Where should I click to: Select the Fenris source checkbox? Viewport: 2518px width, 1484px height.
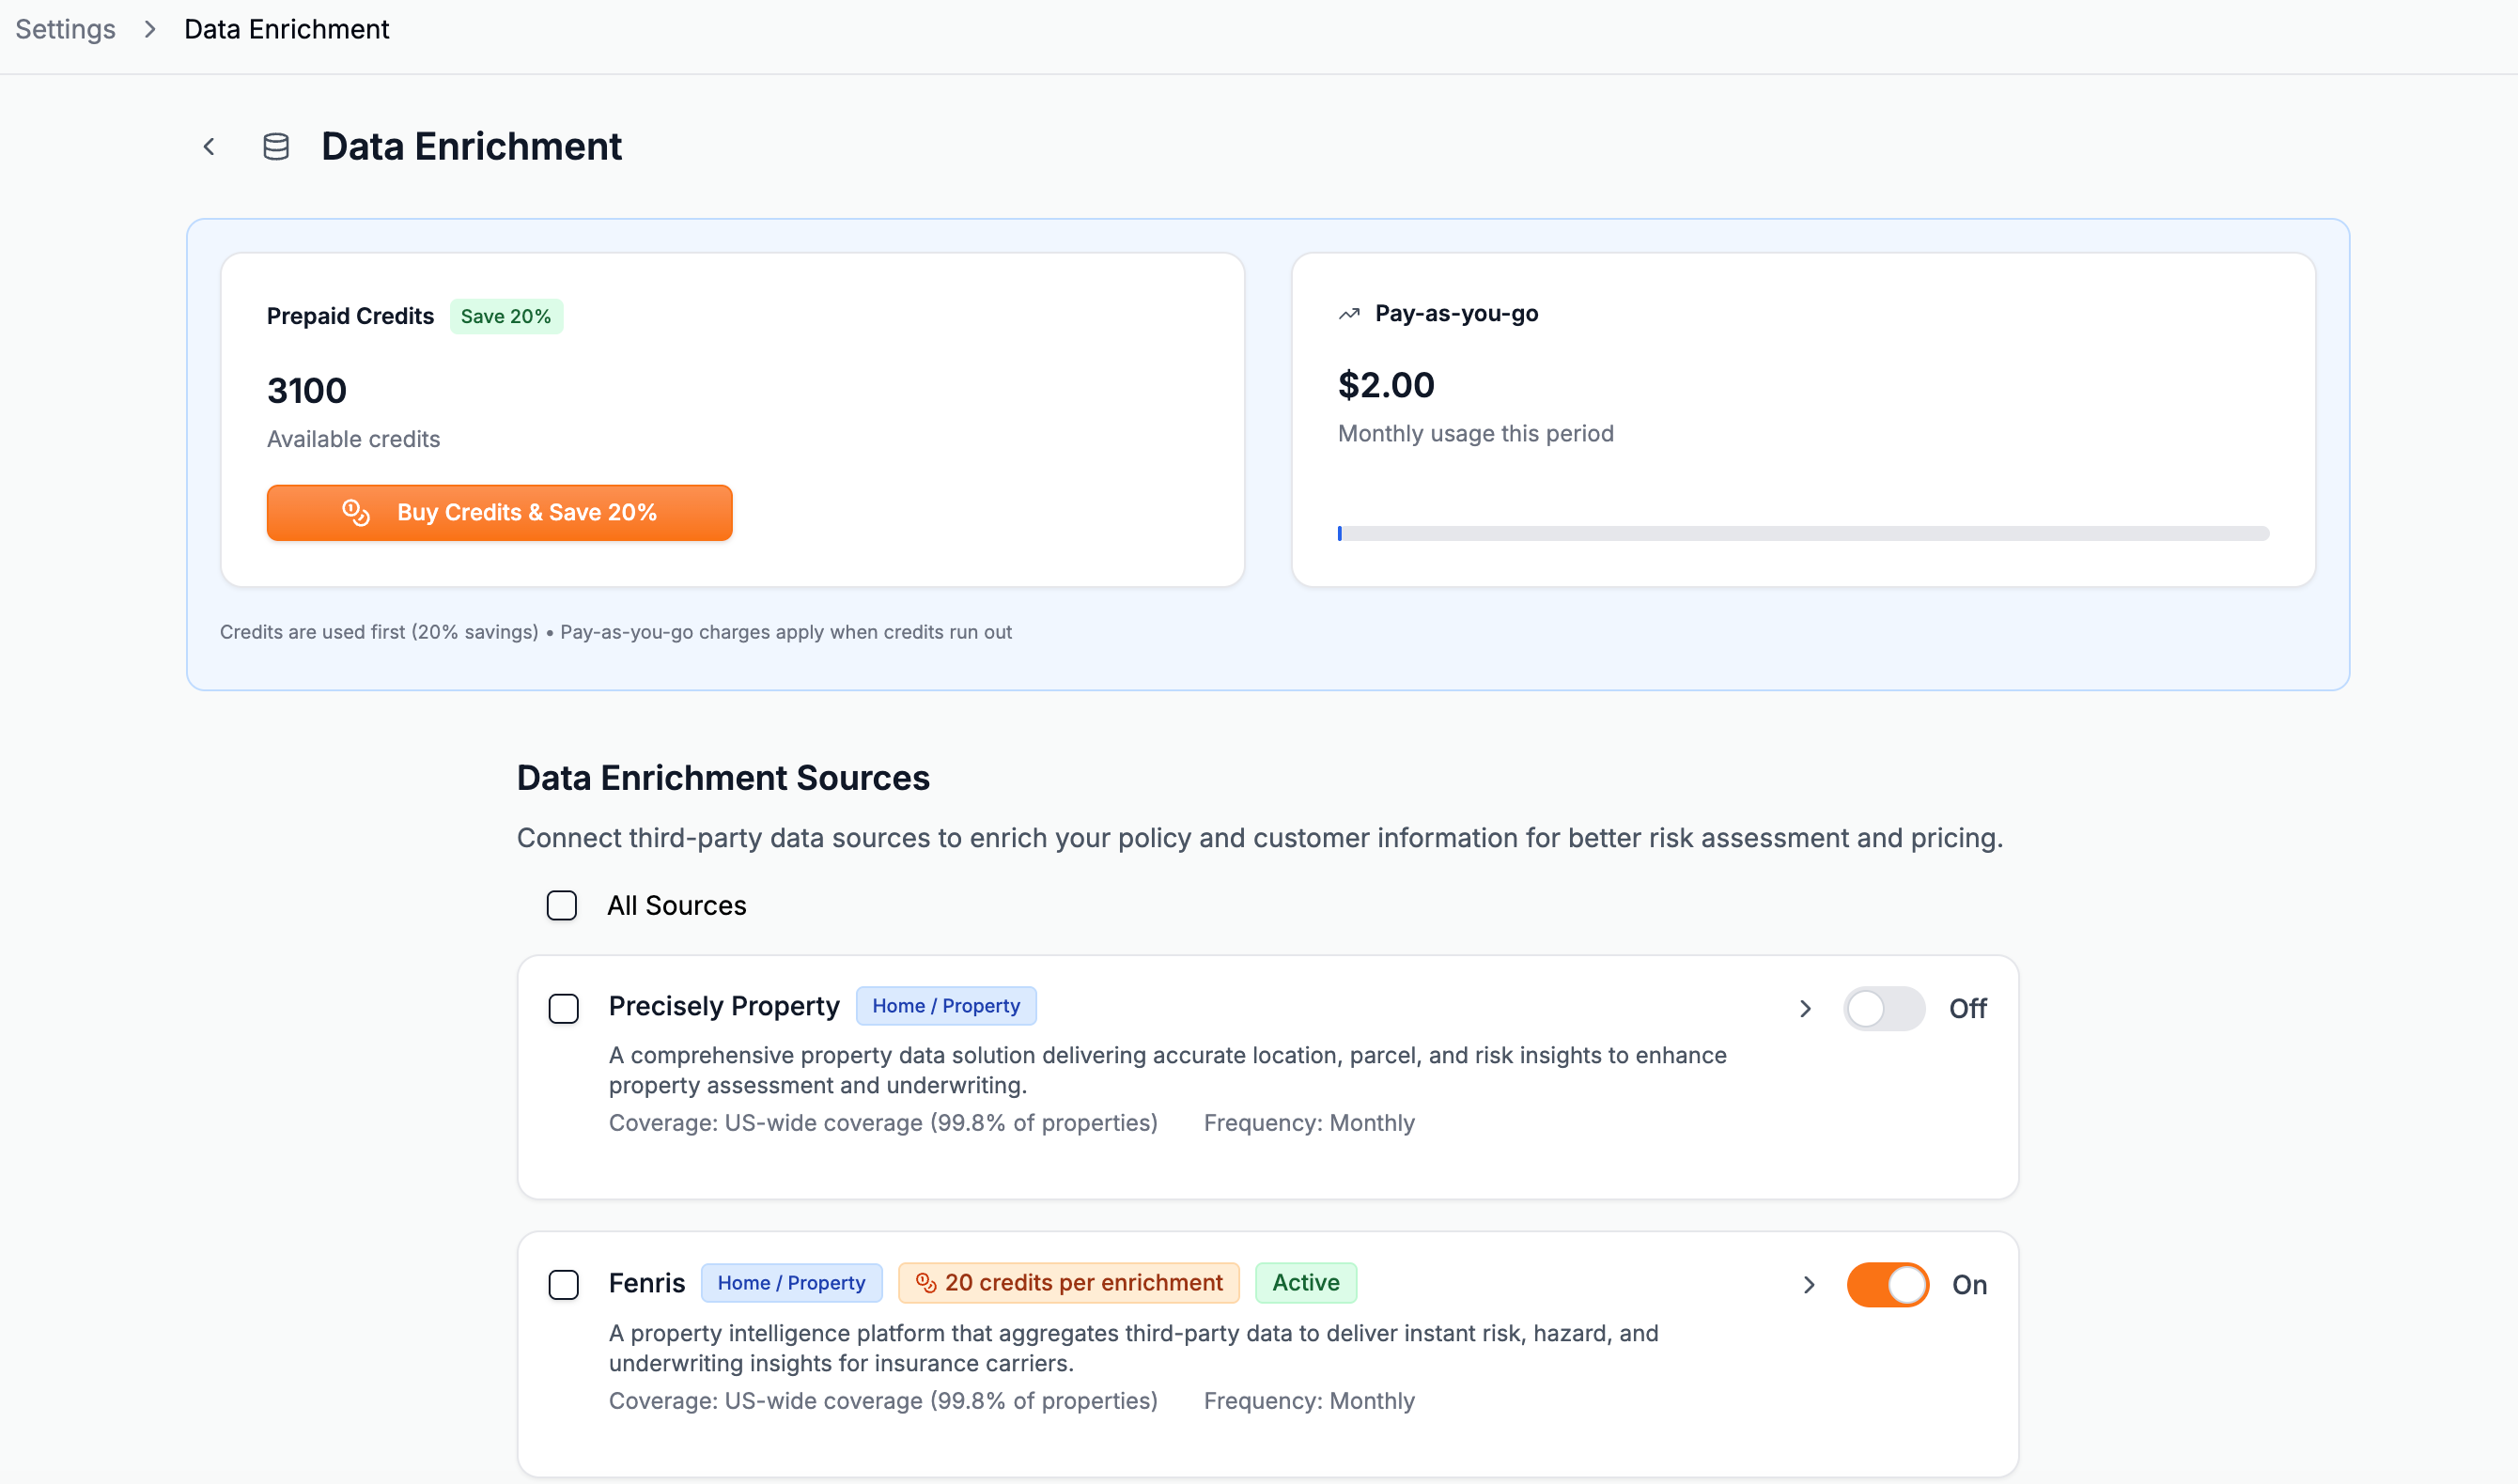(x=564, y=1285)
